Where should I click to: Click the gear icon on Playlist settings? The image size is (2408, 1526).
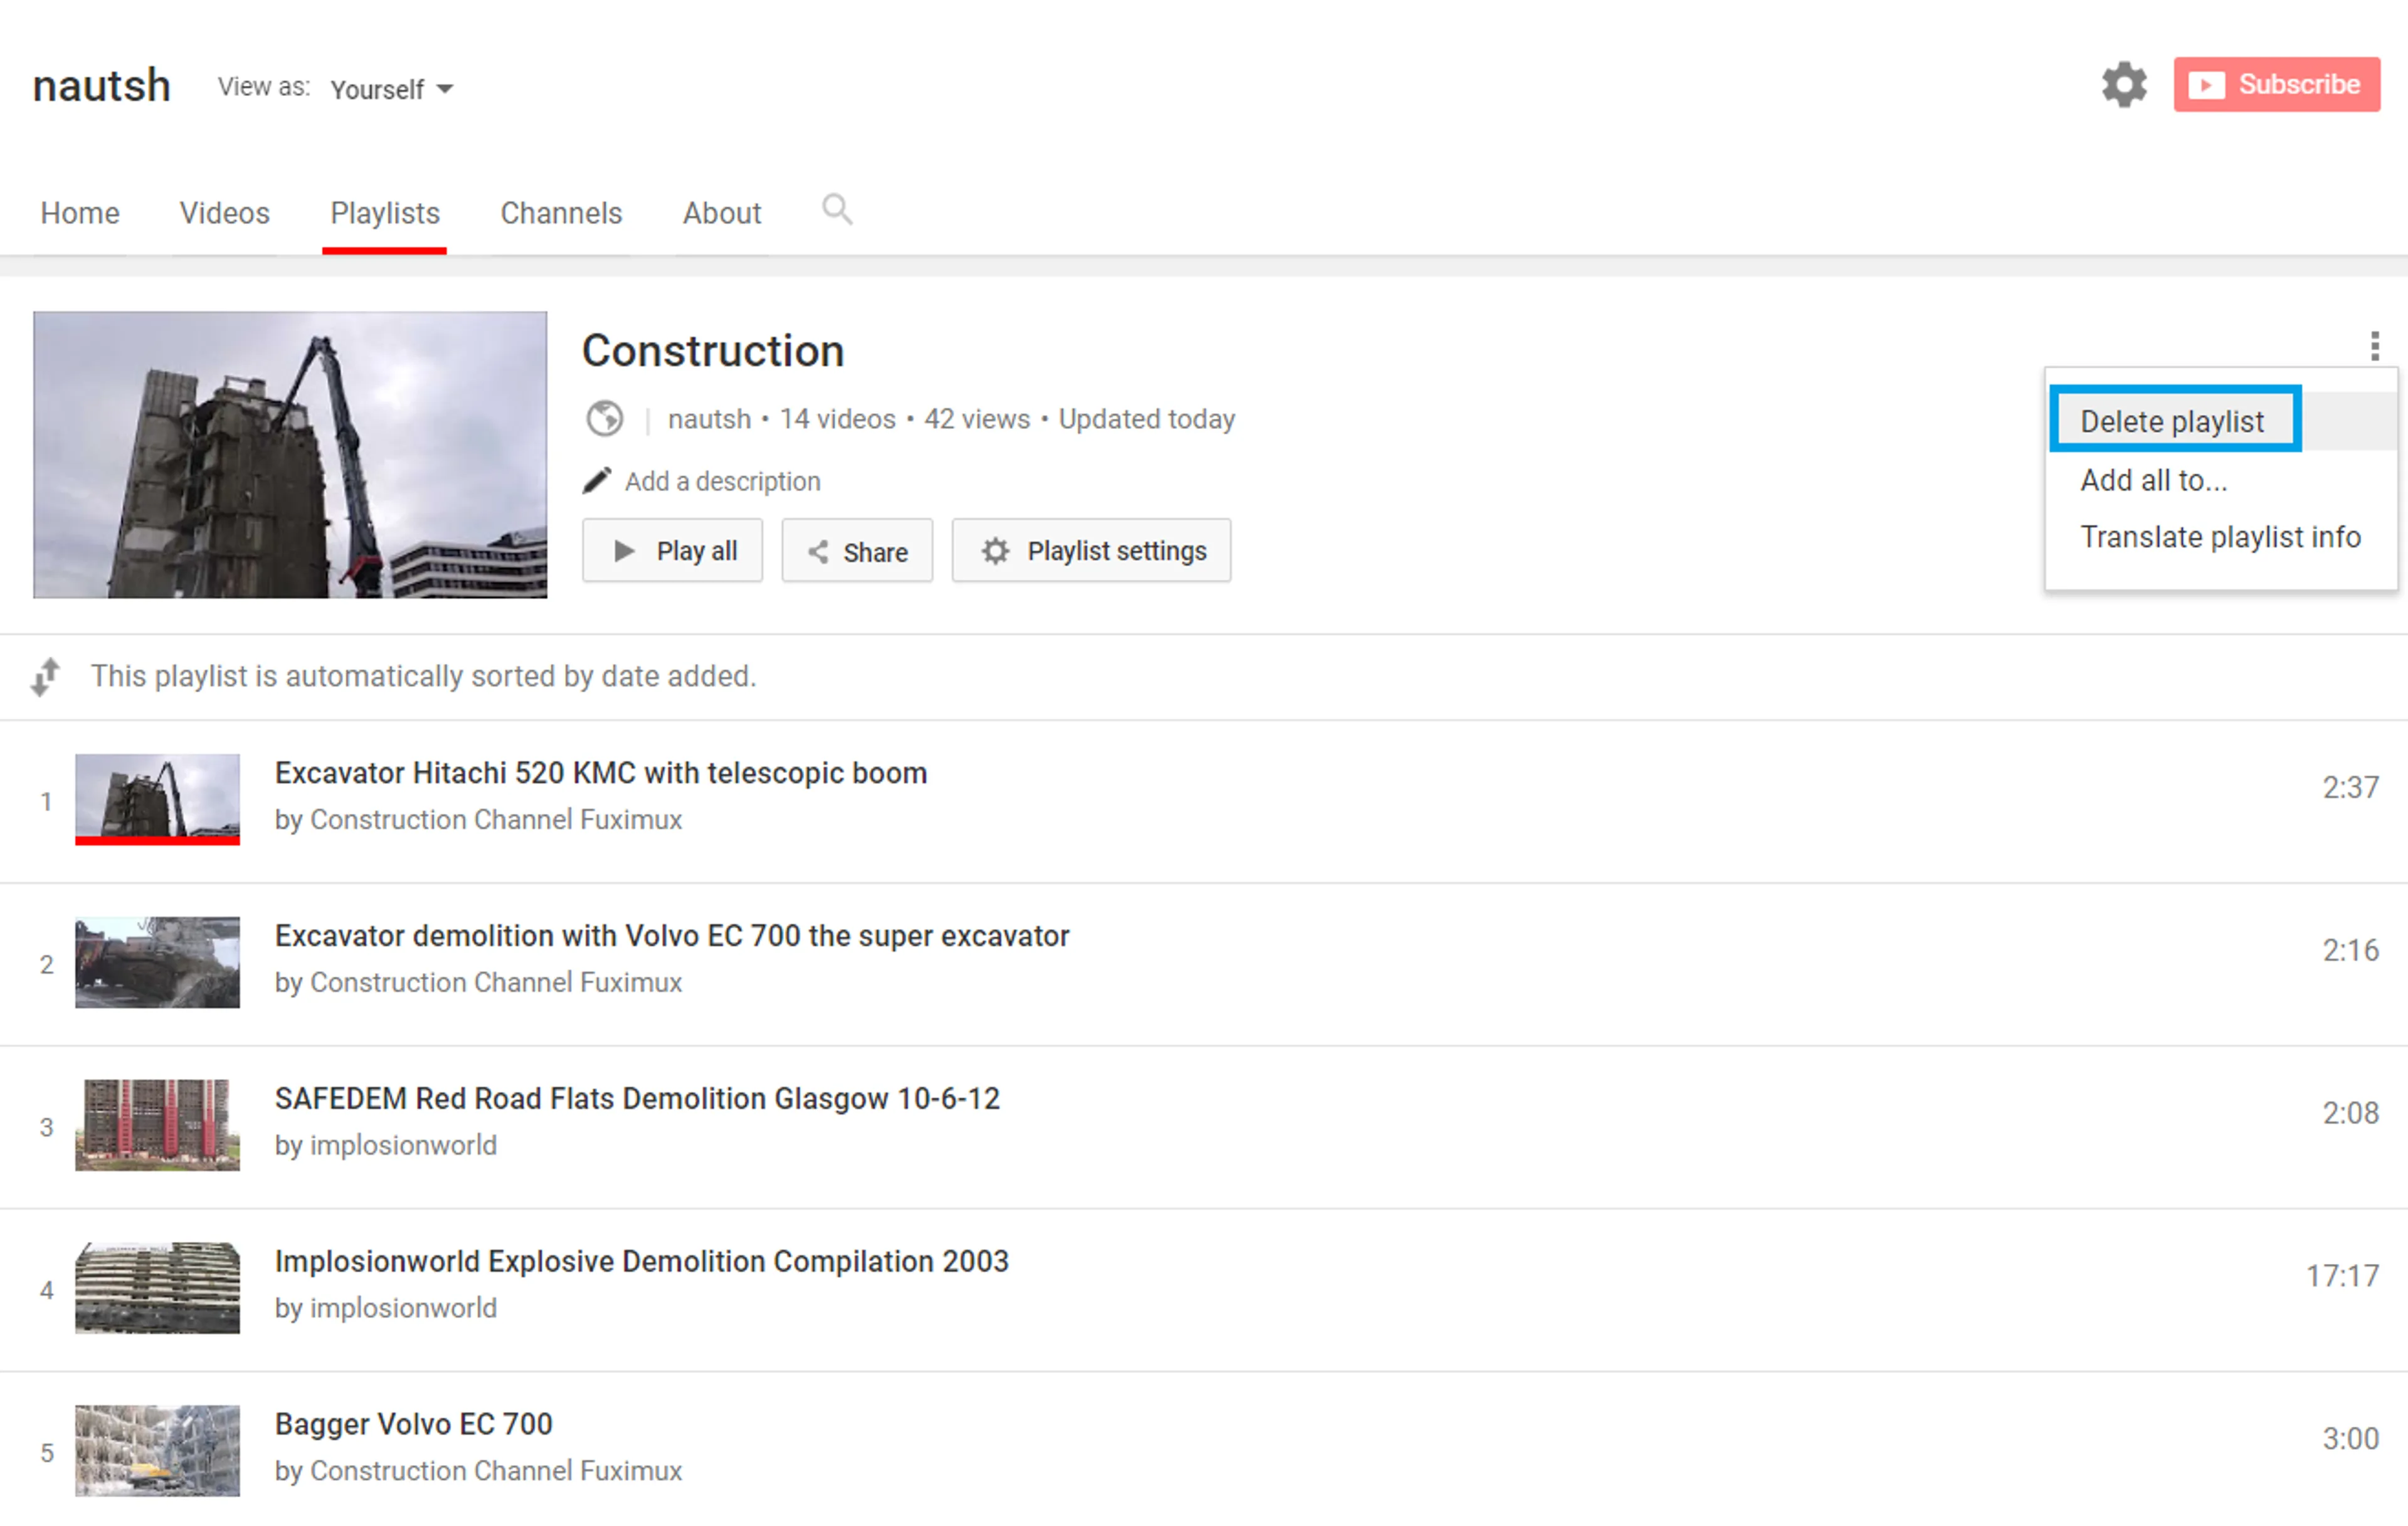point(995,551)
